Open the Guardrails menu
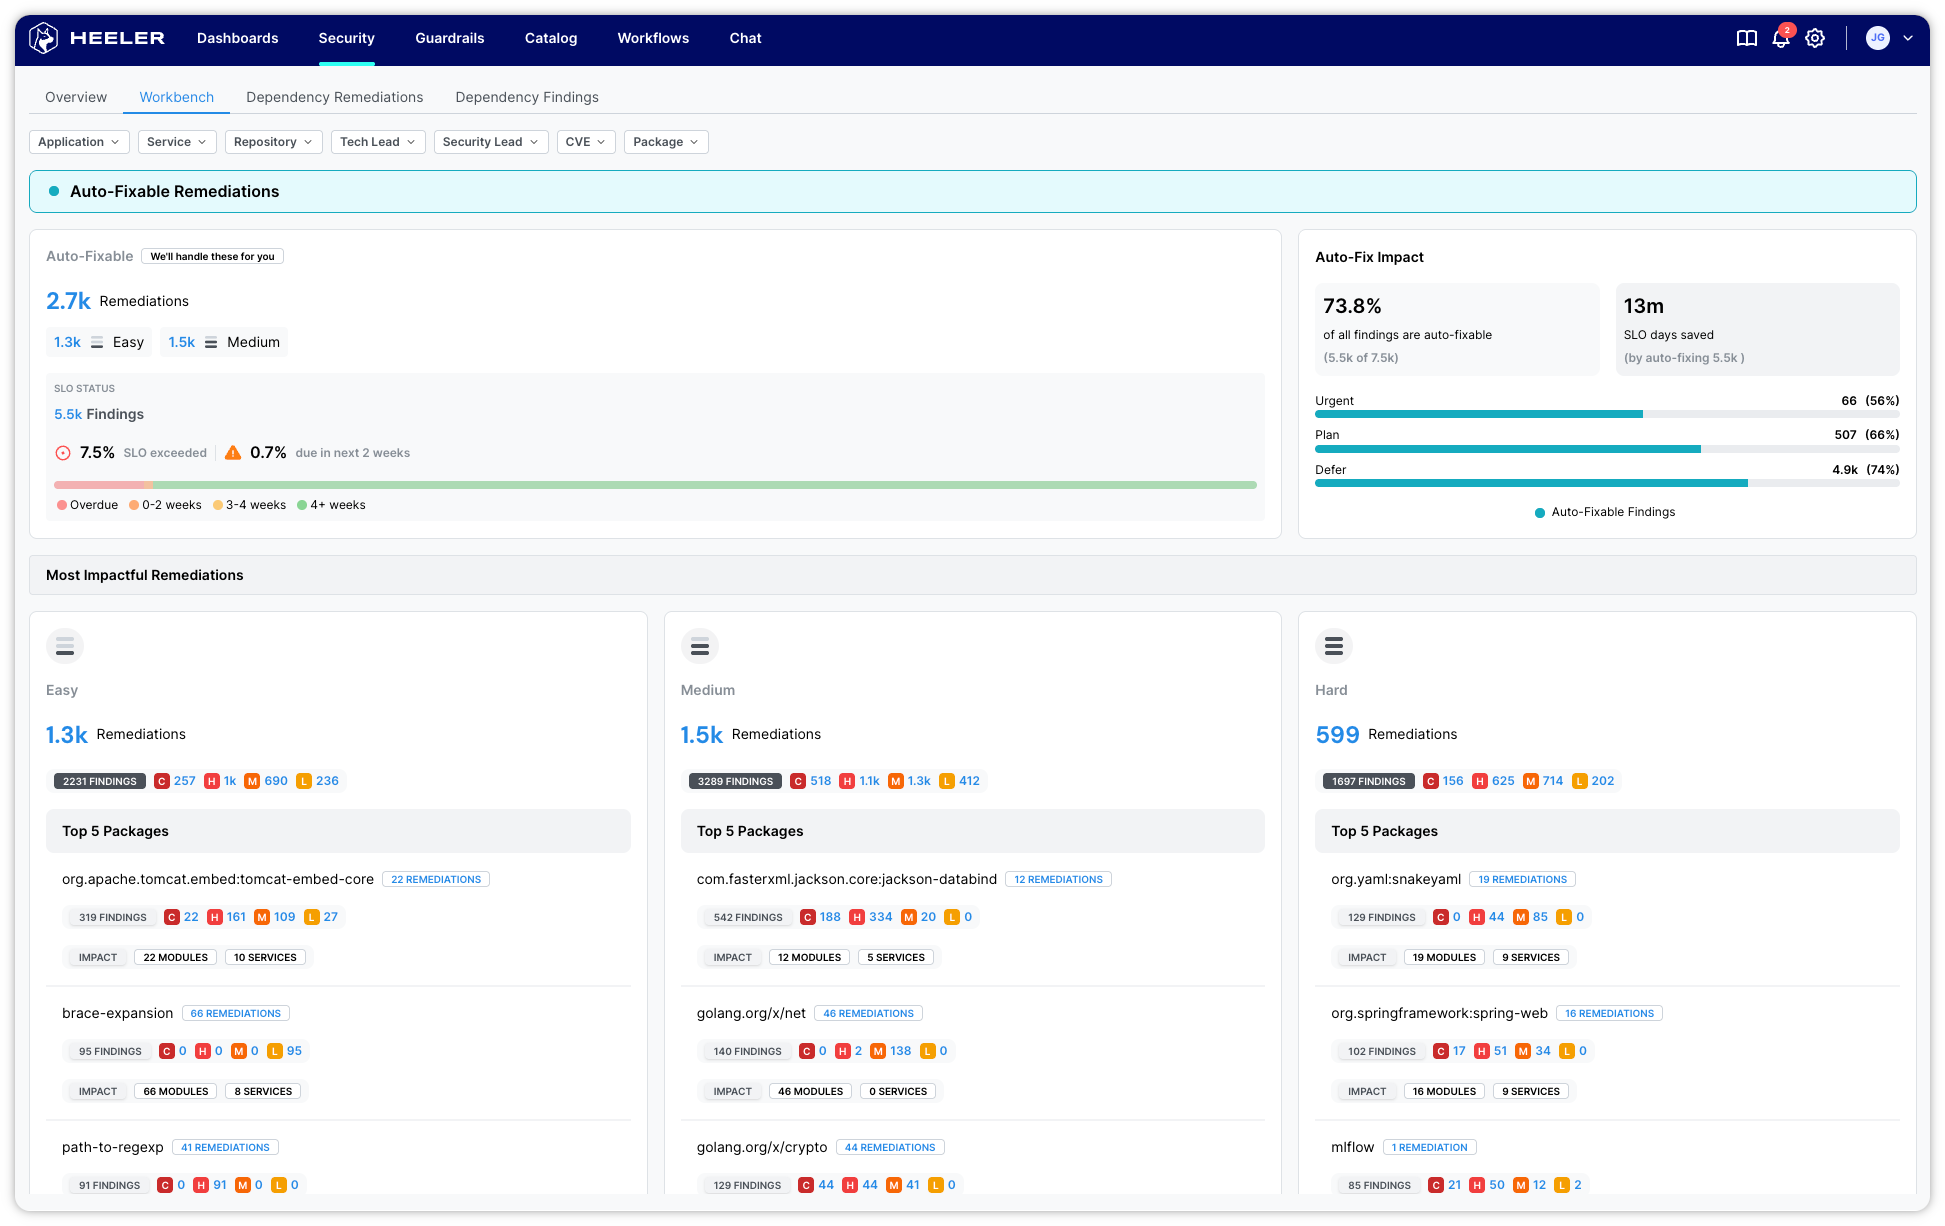The height and width of the screenshot is (1226, 1945). (449, 38)
